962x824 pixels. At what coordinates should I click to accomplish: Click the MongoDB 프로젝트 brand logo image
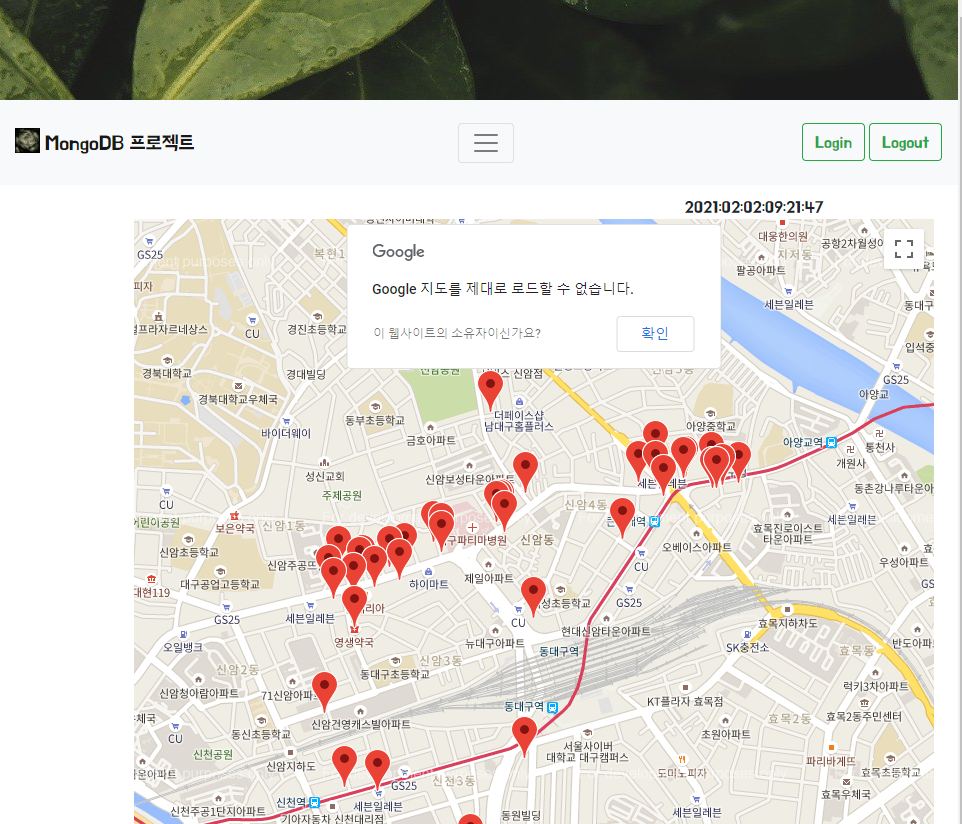[27, 141]
